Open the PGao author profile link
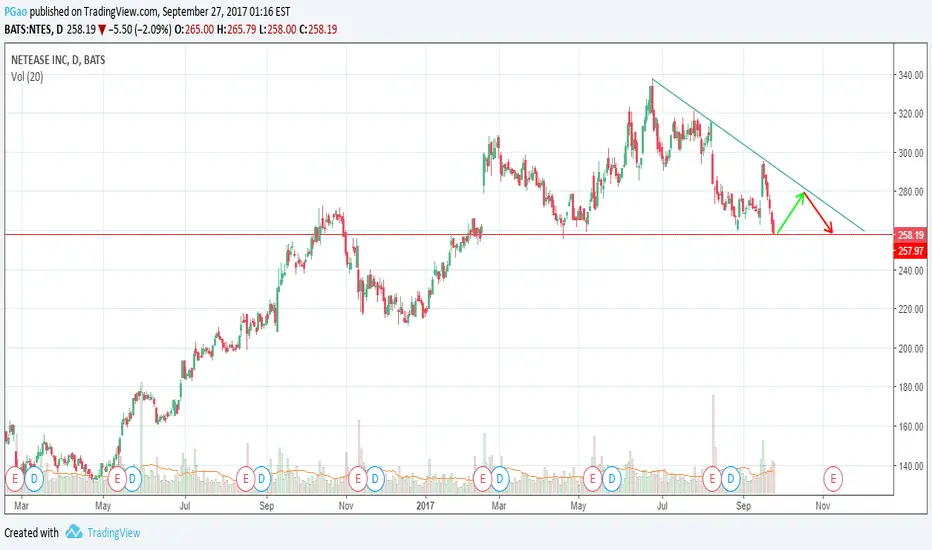 pos(15,12)
